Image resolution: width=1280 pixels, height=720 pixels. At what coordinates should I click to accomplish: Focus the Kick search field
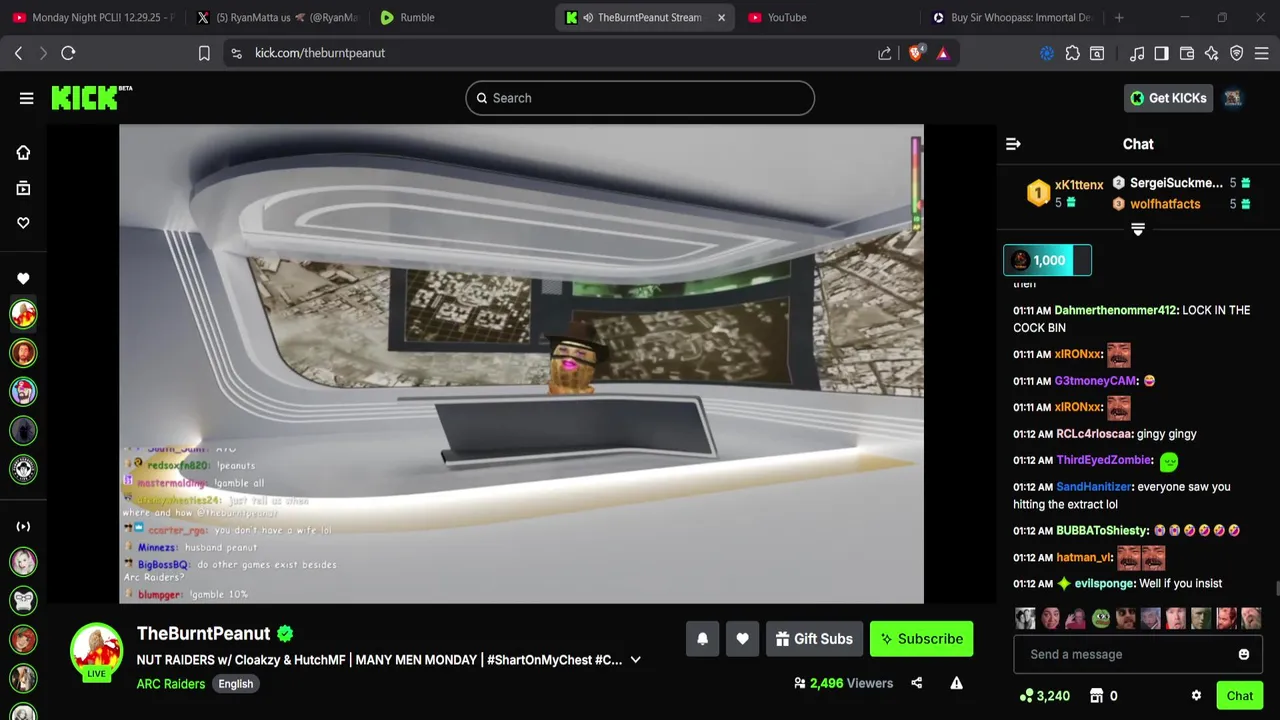(640, 98)
